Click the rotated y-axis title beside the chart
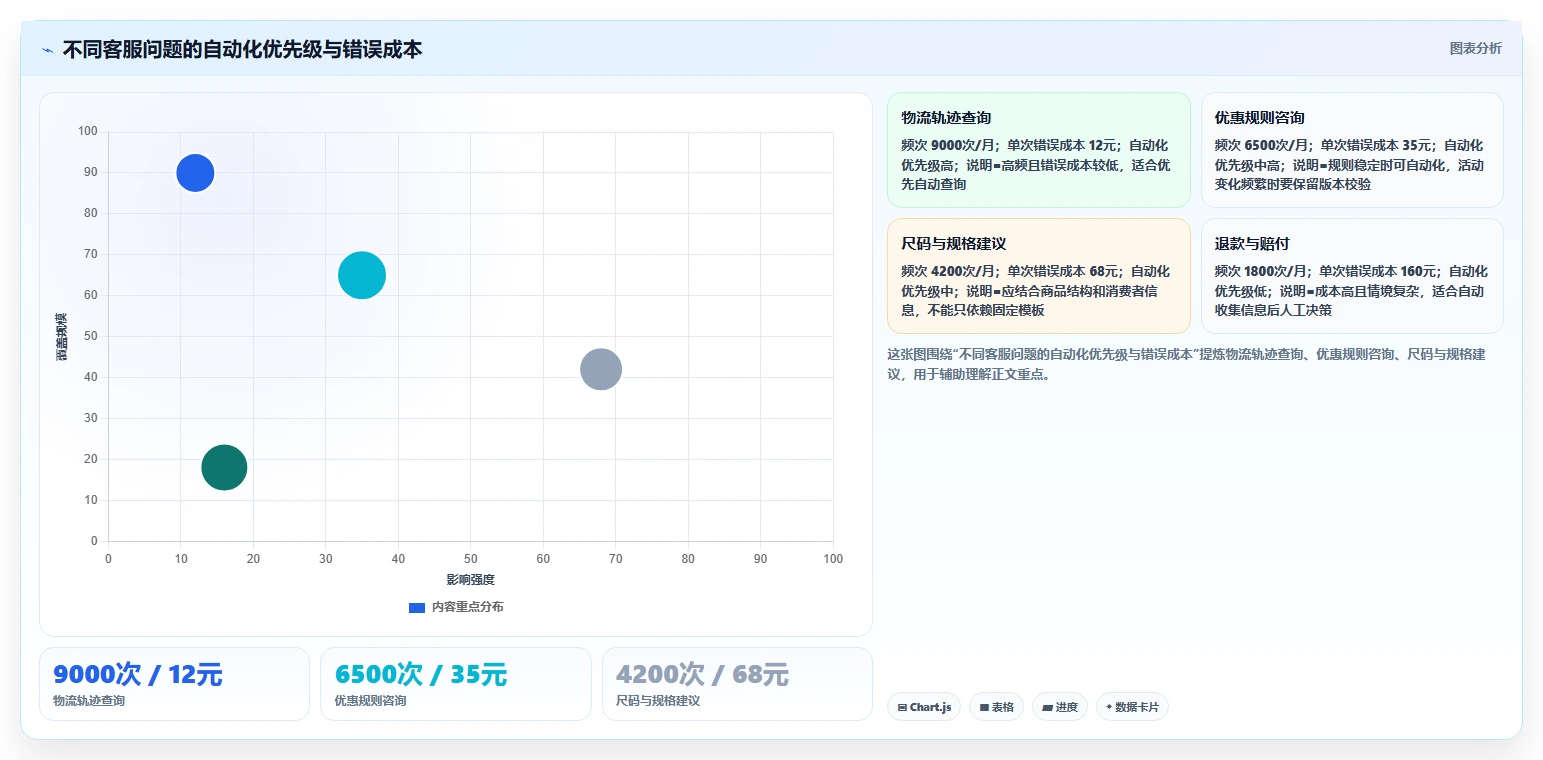 coord(62,337)
